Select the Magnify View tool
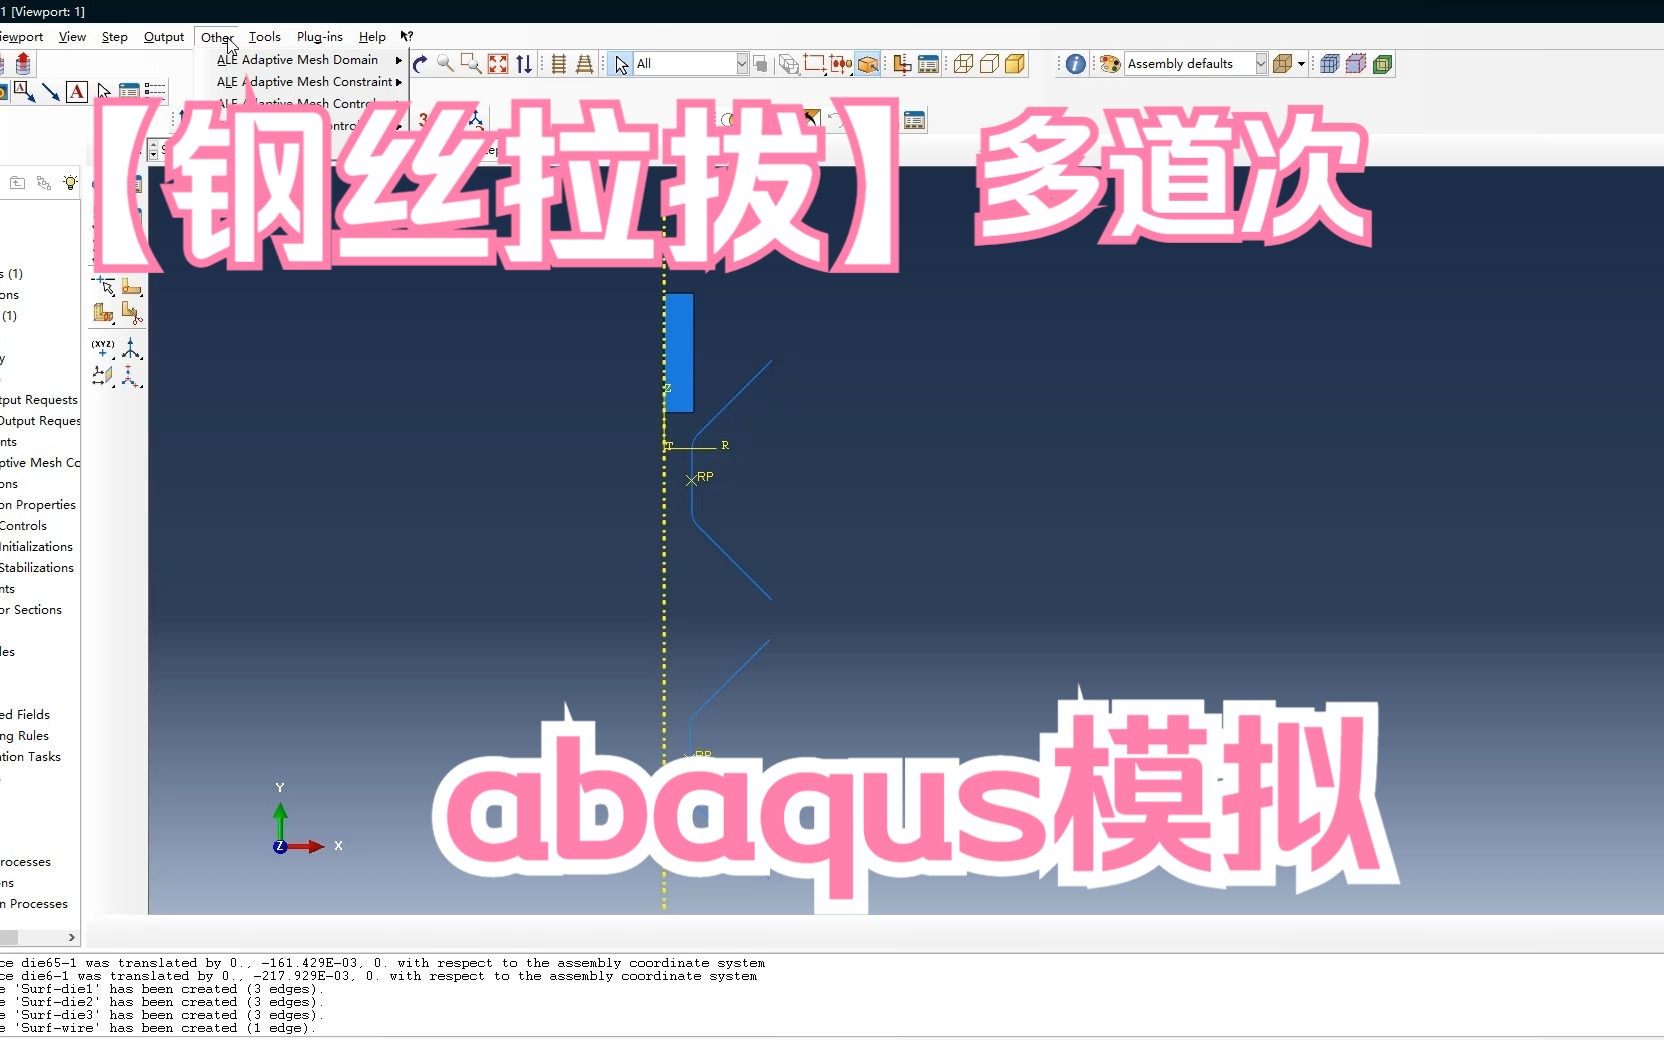This screenshot has height=1040, width=1664. (x=446, y=64)
